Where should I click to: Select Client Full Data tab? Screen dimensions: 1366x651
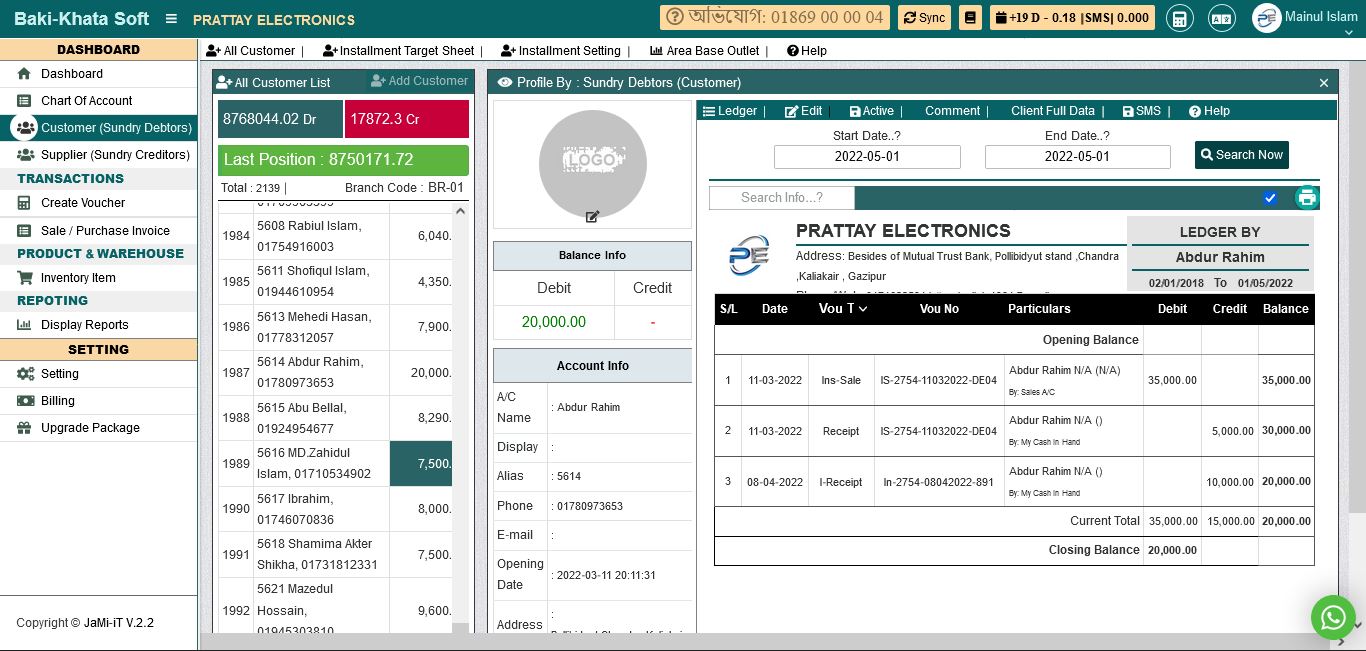[x=1052, y=111]
